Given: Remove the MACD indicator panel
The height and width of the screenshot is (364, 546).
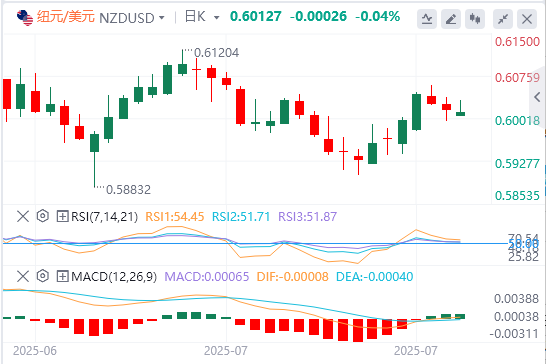Looking at the screenshot, I should [23, 277].
